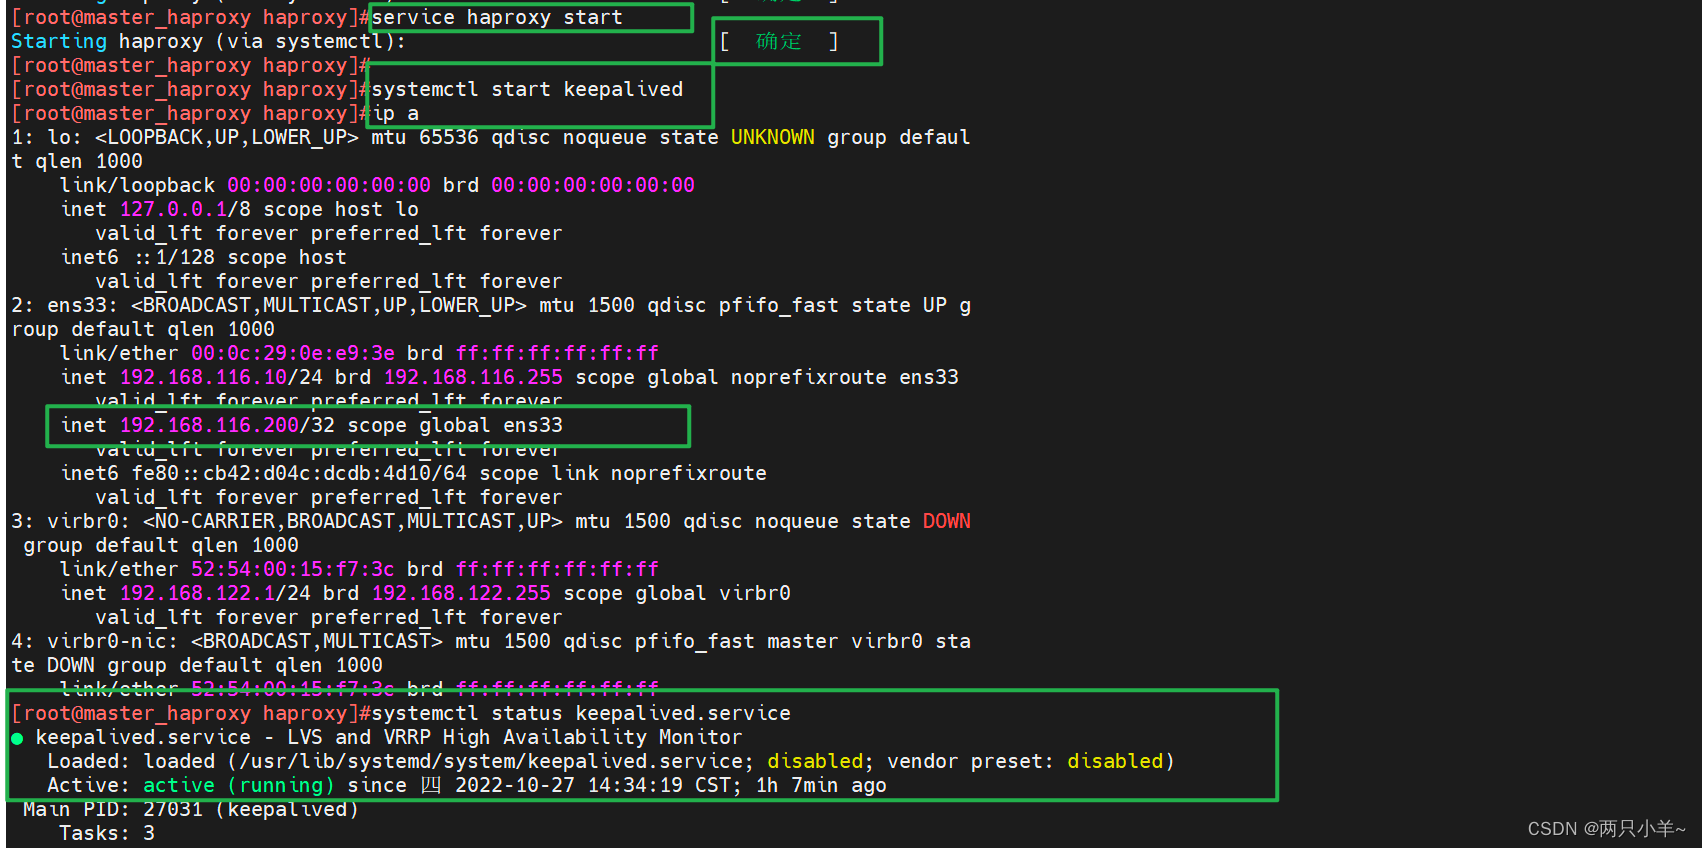
Task: Select 'systemctl start keepalived' command
Action: pyautogui.click(x=527, y=89)
